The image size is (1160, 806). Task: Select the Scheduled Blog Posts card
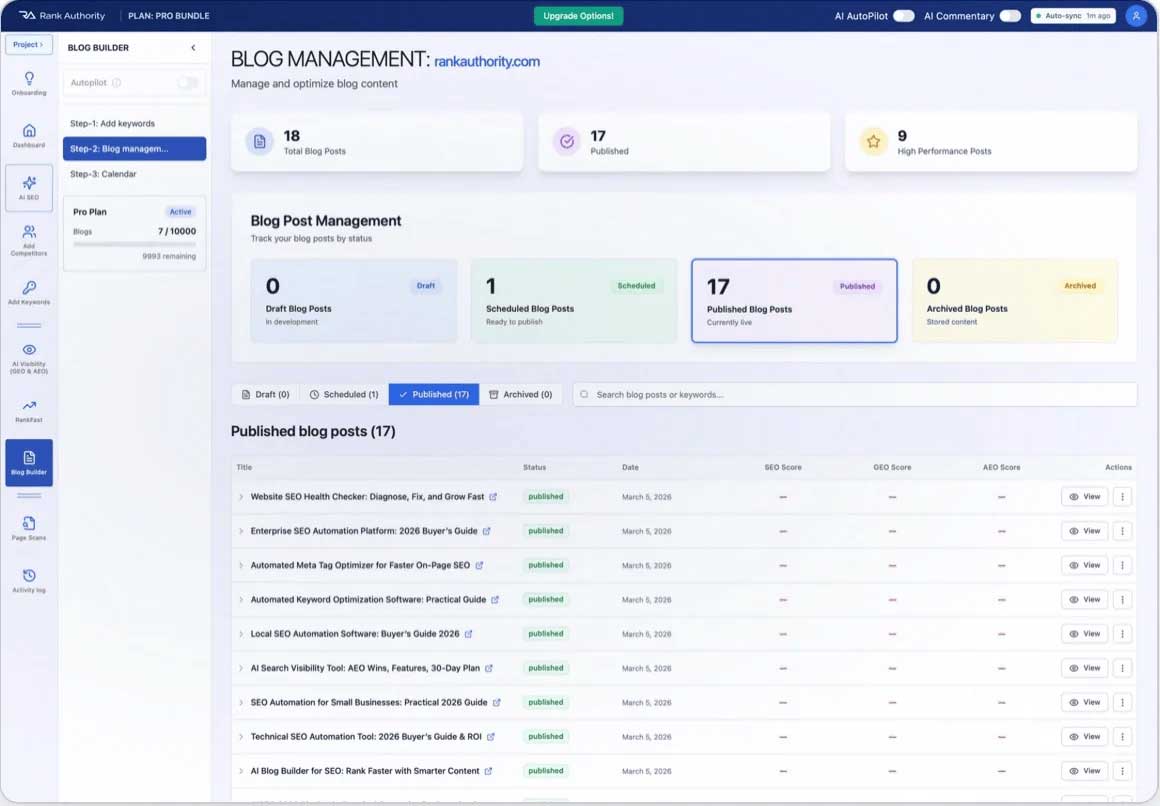point(573,300)
